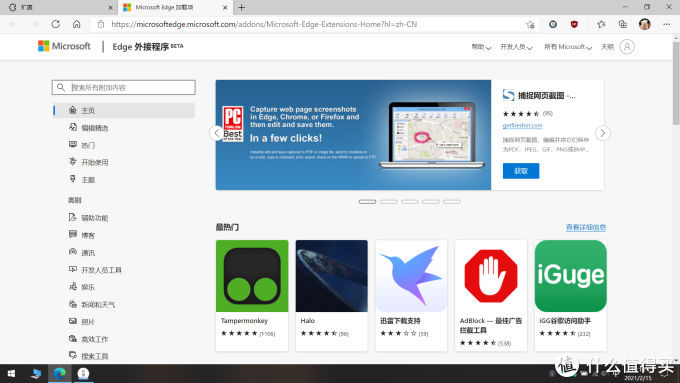Open a new browser tab
Image resolution: width=680 pixels, height=383 pixels.
(x=242, y=7)
